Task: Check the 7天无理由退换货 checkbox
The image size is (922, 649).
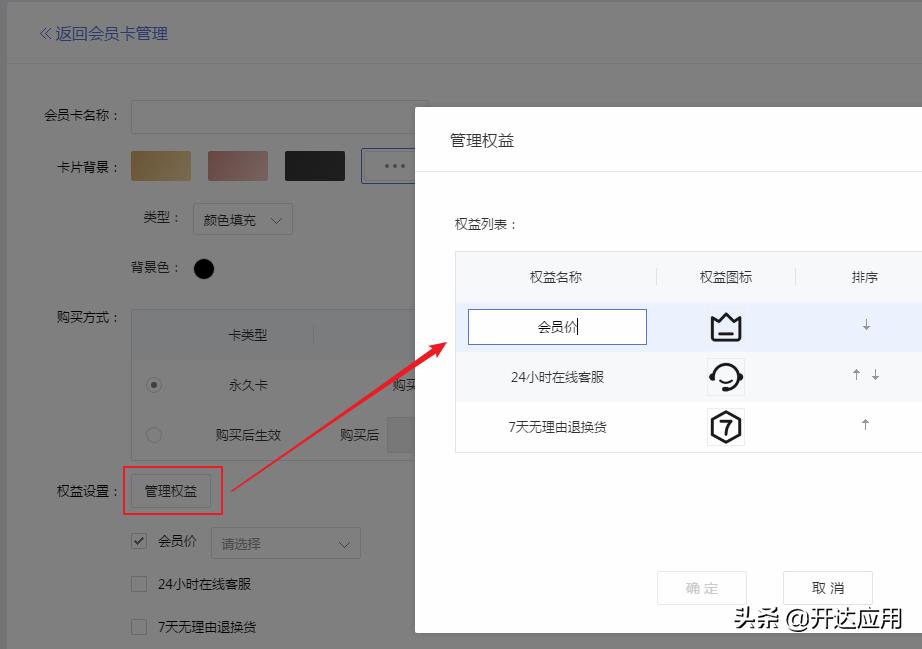Action: [138, 626]
